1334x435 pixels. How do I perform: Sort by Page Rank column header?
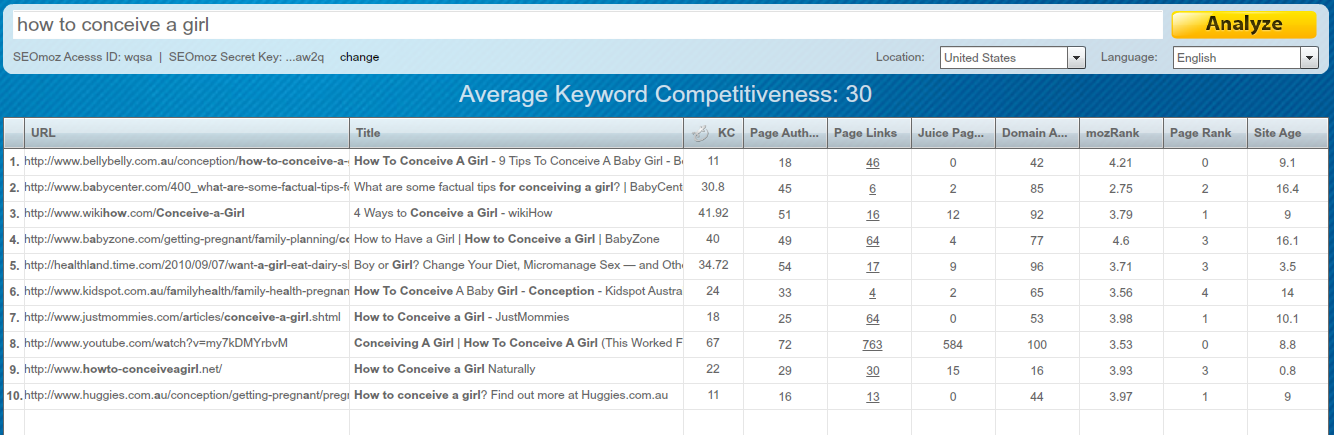click(1205, 133)
